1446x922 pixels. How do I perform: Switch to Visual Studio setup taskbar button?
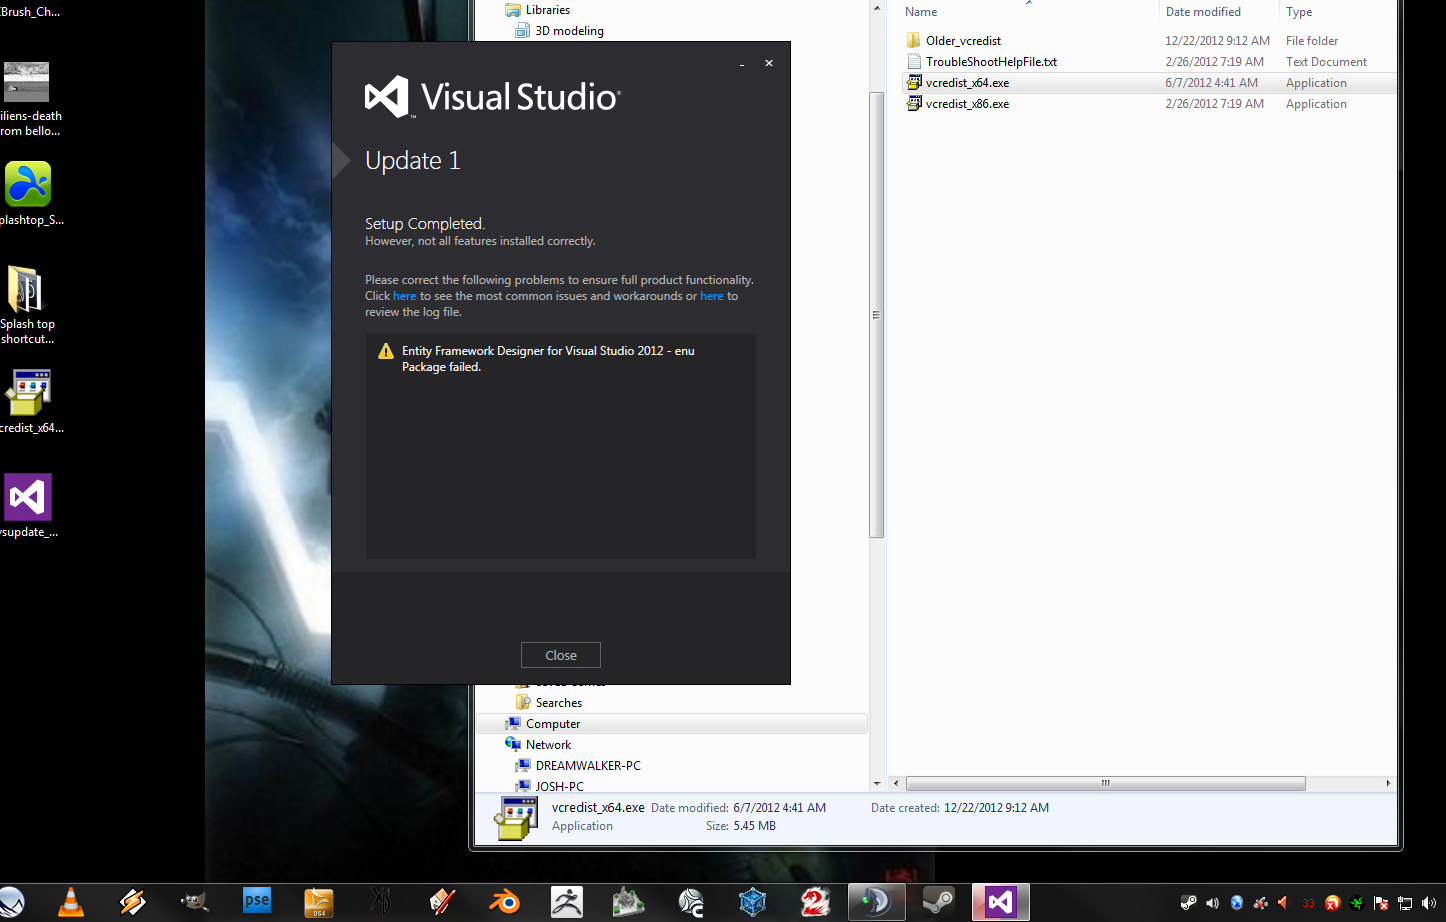(1001, 902)
